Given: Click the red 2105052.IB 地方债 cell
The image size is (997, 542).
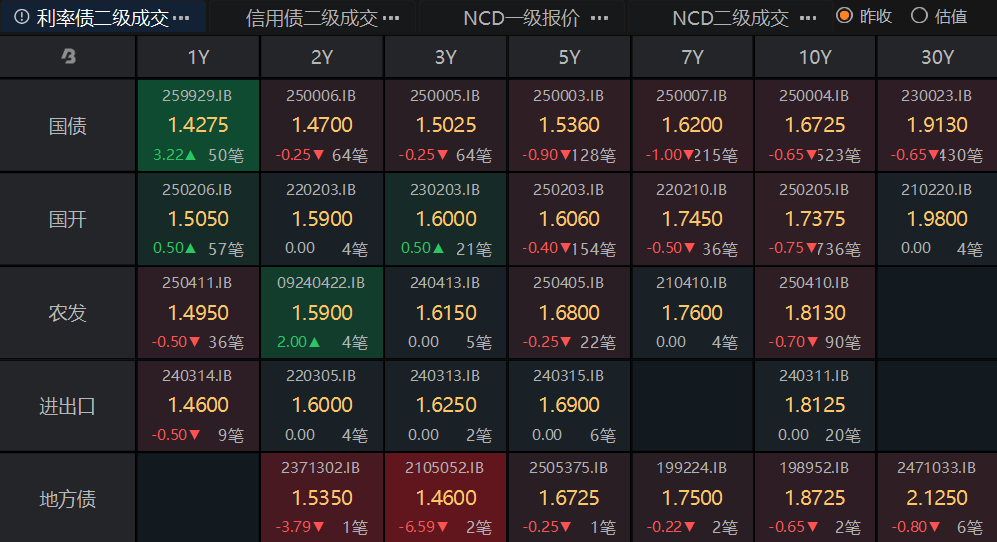Looking at the screenshot, I should 445,498.
